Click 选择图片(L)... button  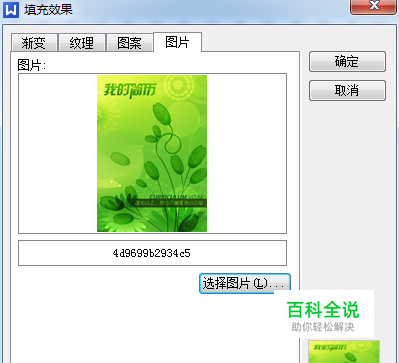tap(245, 284)
